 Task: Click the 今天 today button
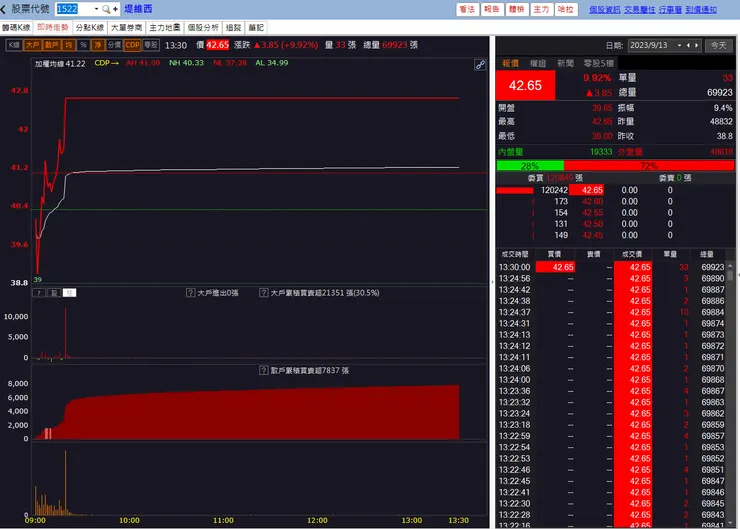click(718, 46)
